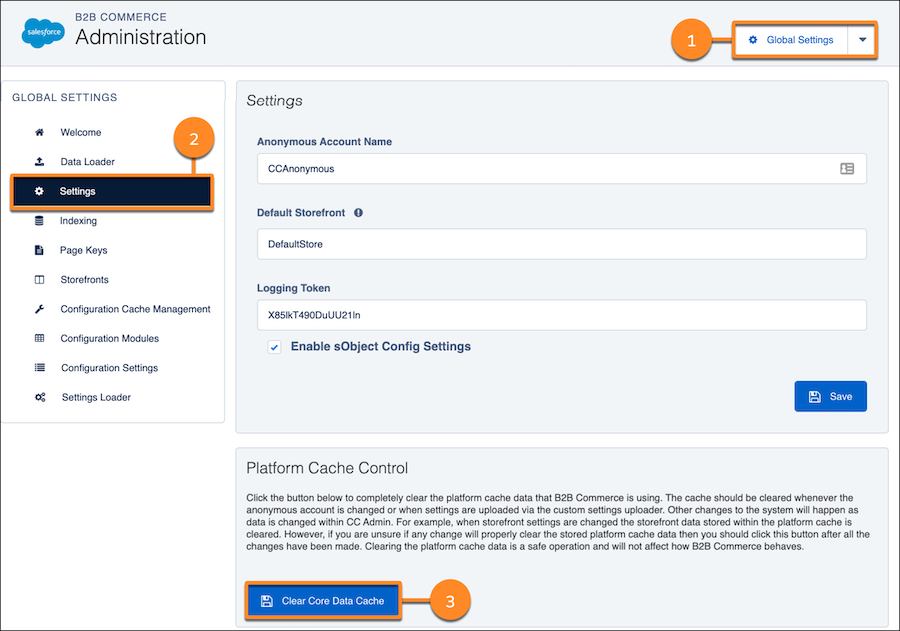Open Data Loader in sidebar
Image resolution: width=900 pixels, height=631 pixels.
click(87, 162)
